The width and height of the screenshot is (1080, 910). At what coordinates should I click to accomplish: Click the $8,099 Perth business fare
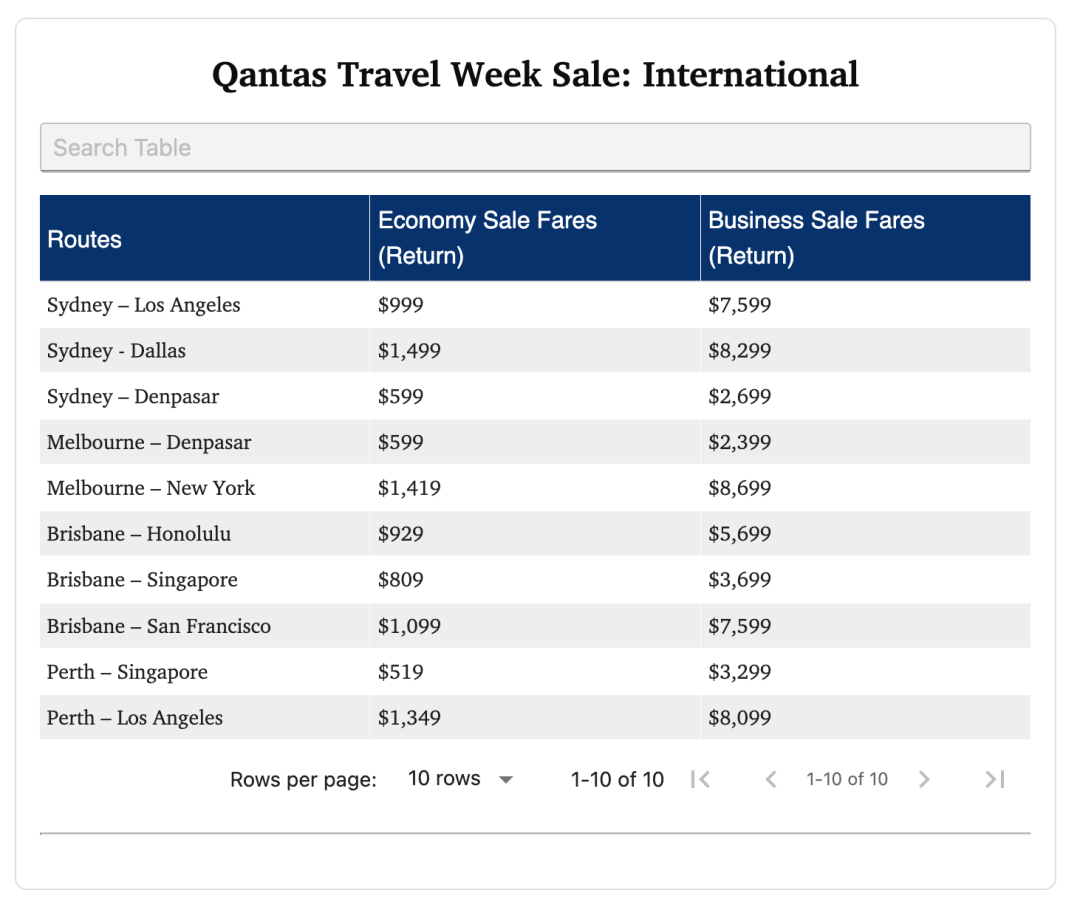pyautogui.click(x=740, y=718)
